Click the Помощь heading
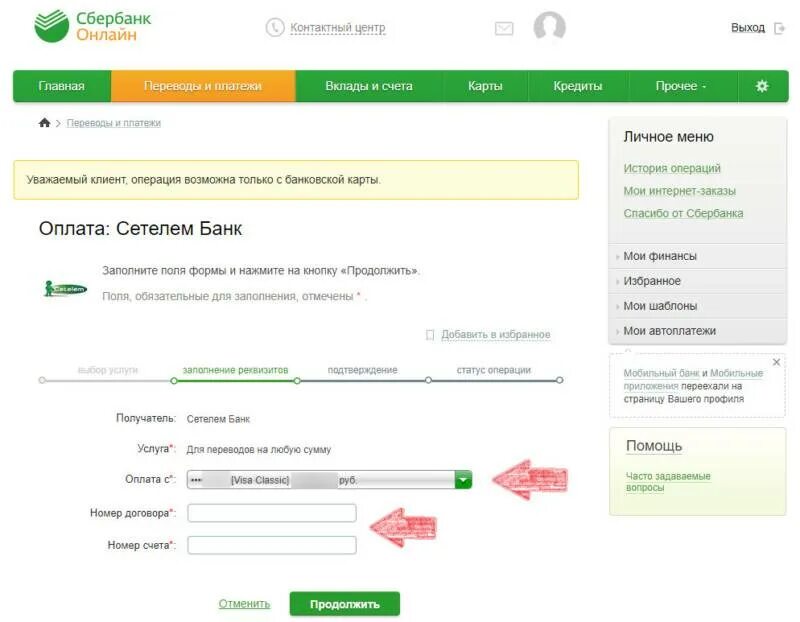This screenshot has width=800, height=622. click(654, 446)
